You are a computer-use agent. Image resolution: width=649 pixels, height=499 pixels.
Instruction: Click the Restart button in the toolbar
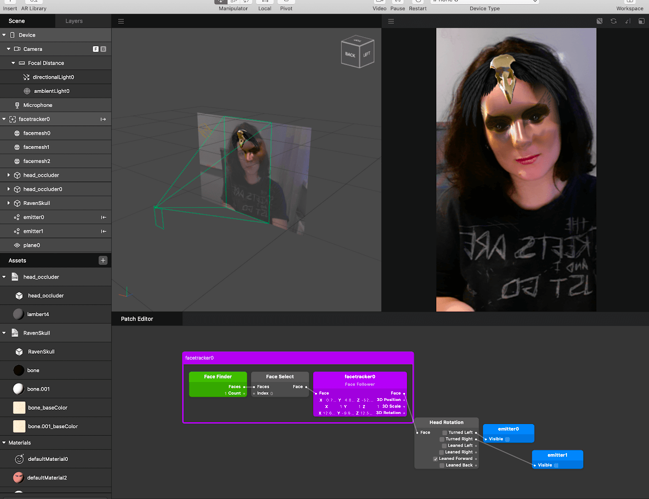click(418, 6)
